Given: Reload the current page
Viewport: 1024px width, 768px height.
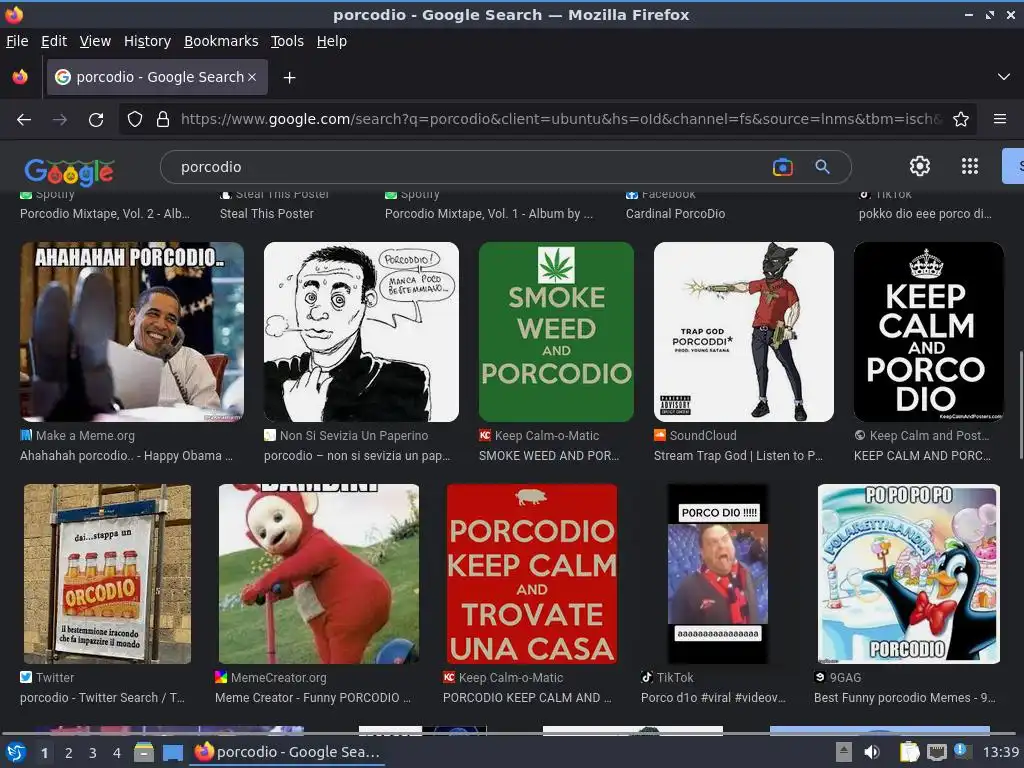Looking at the screenshot, I should (x=96, y=120).
